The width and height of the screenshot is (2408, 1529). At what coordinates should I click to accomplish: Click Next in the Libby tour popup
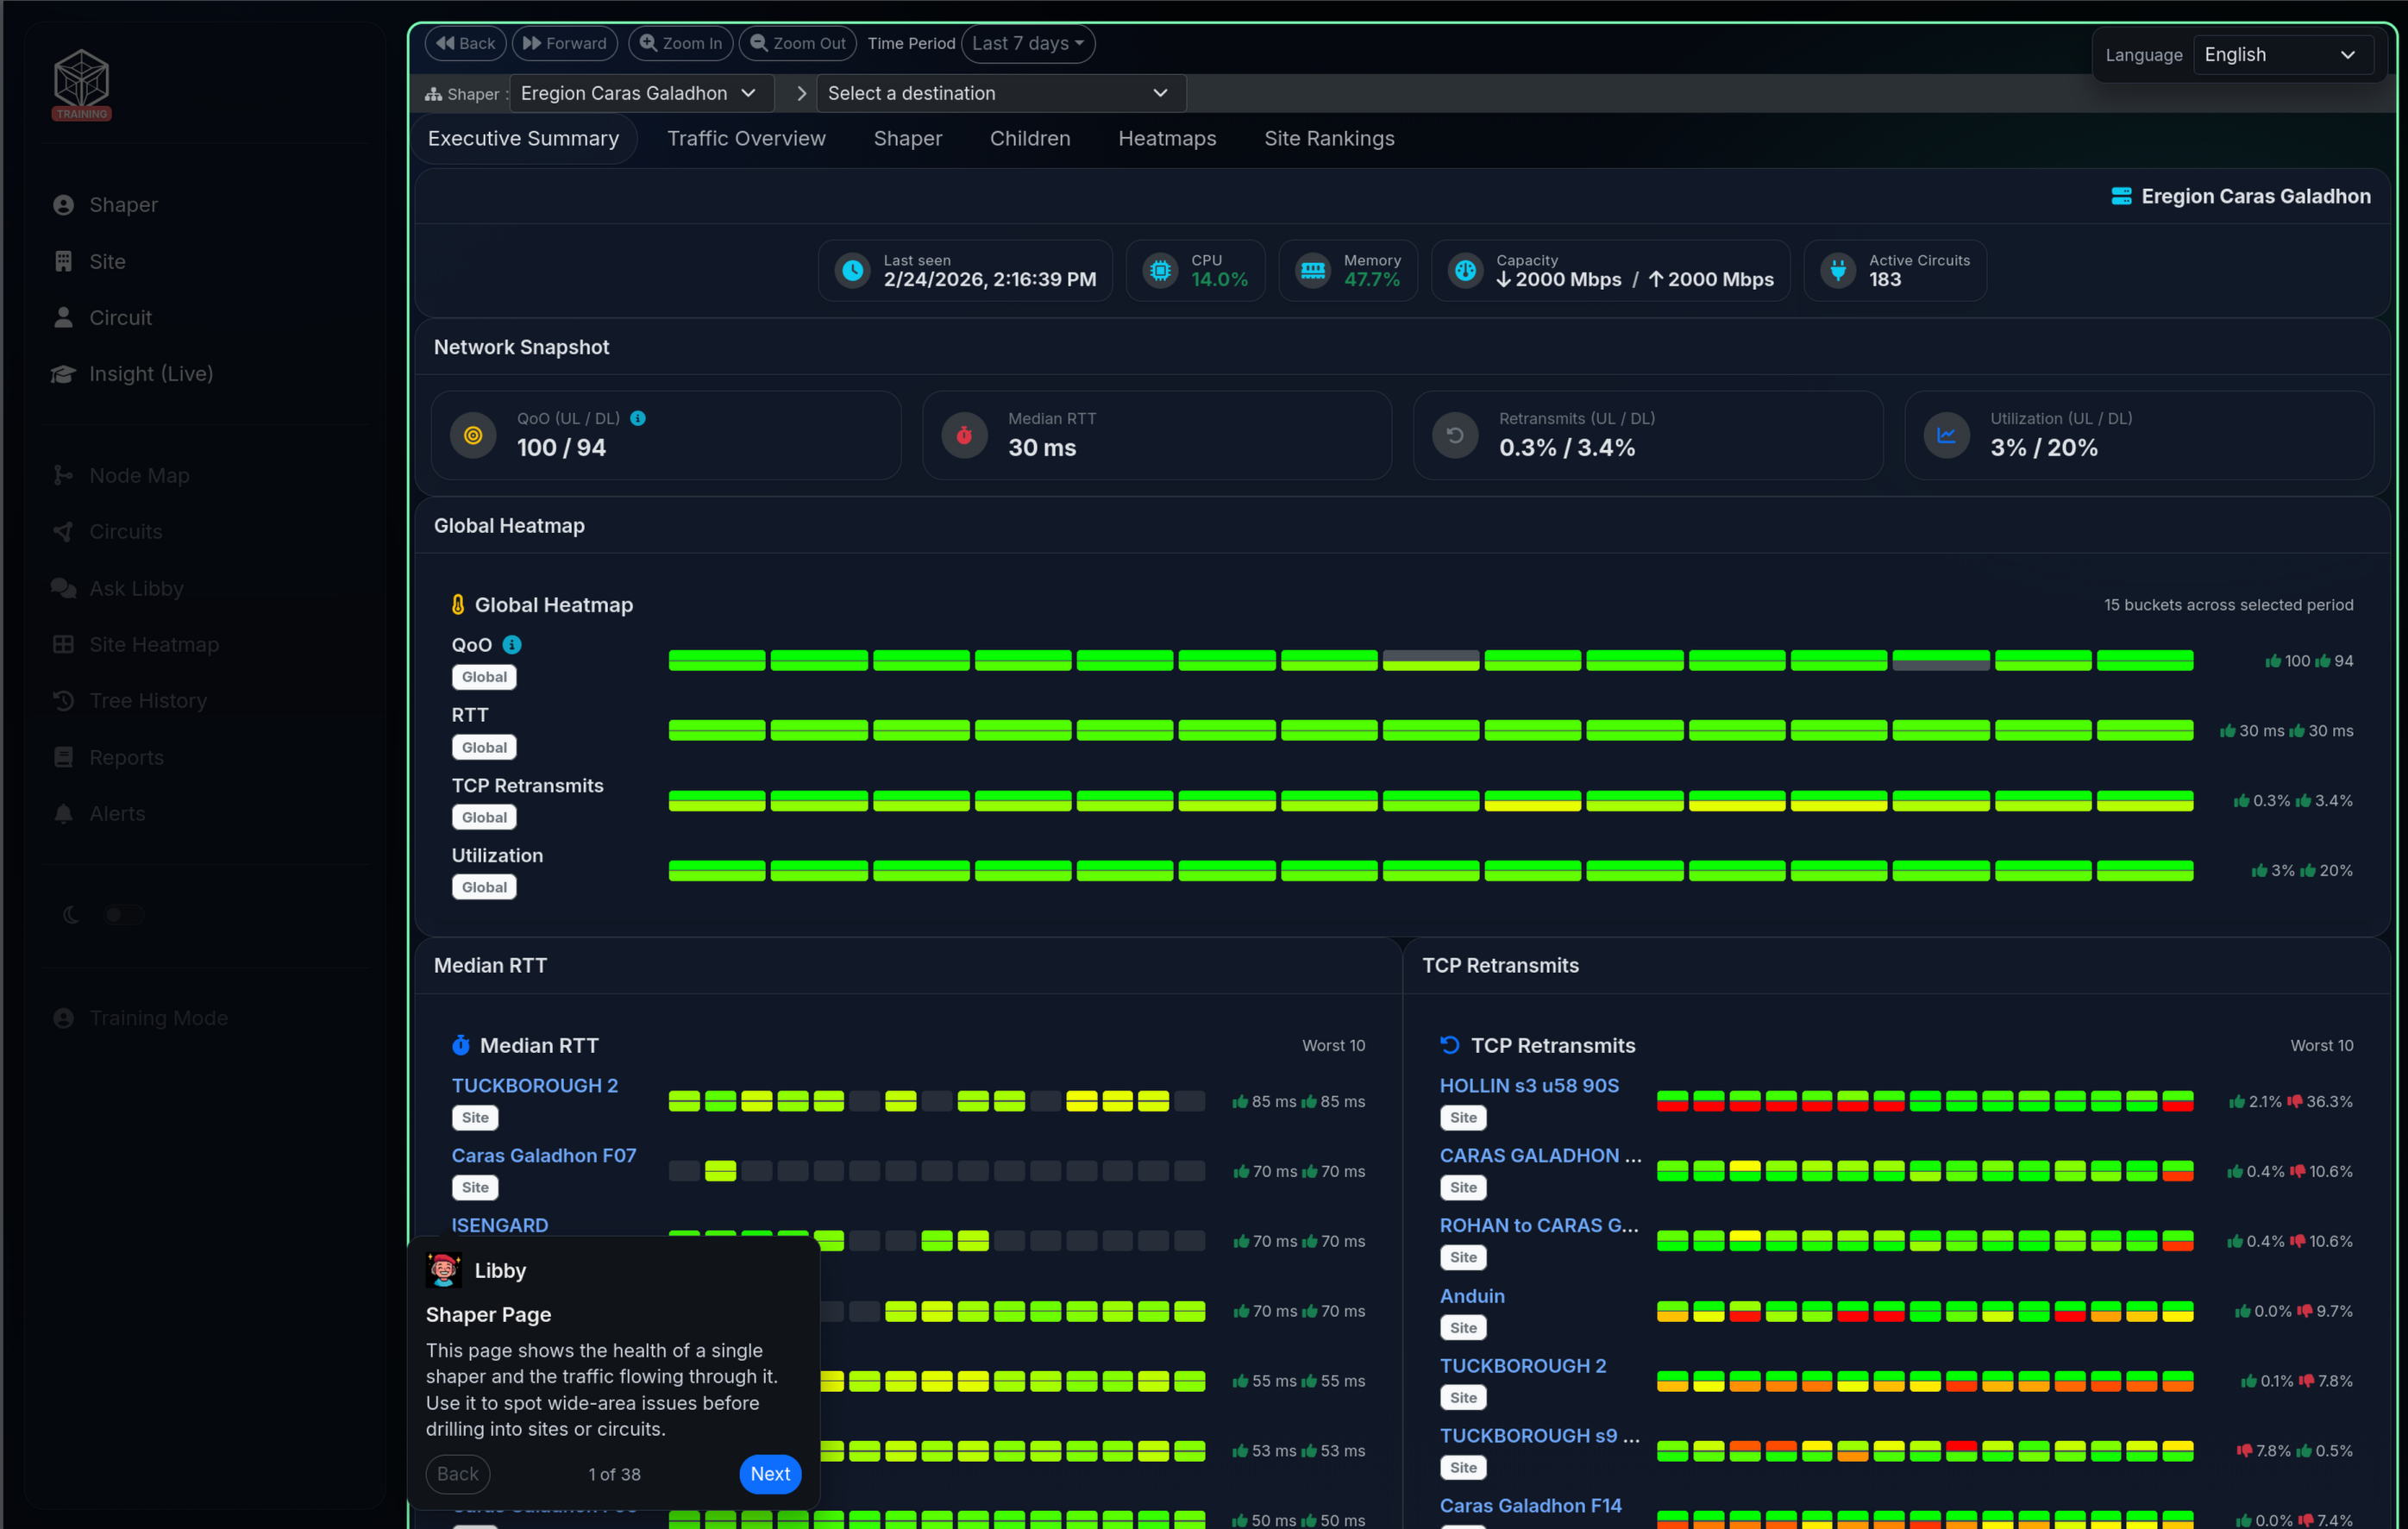click(770, 1474)
